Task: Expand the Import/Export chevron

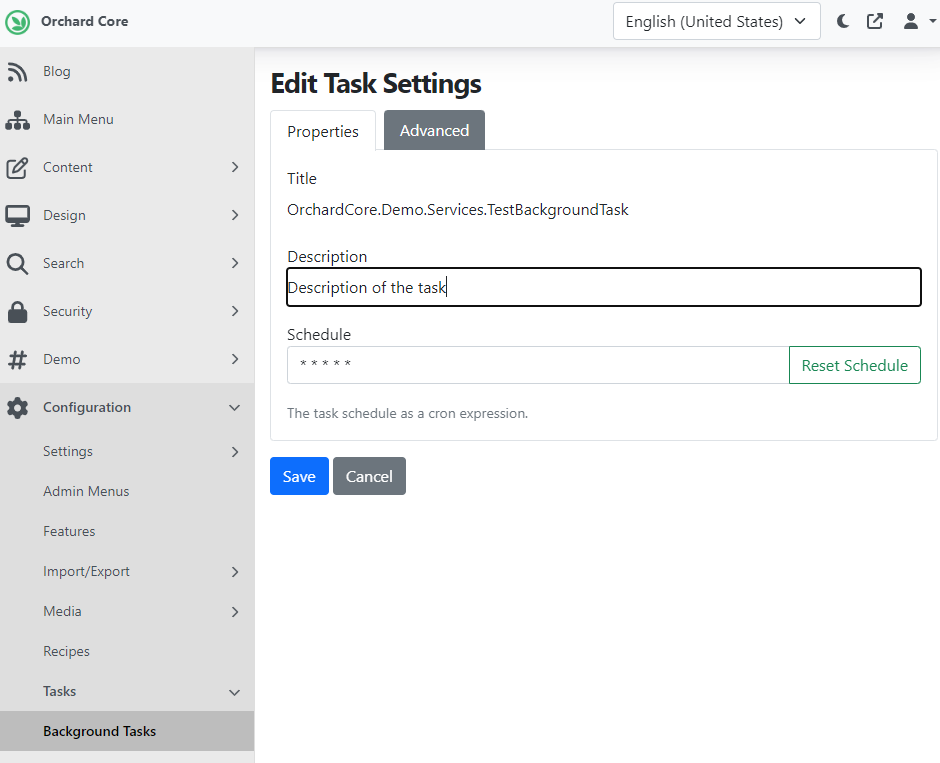Action: [235, 572]
